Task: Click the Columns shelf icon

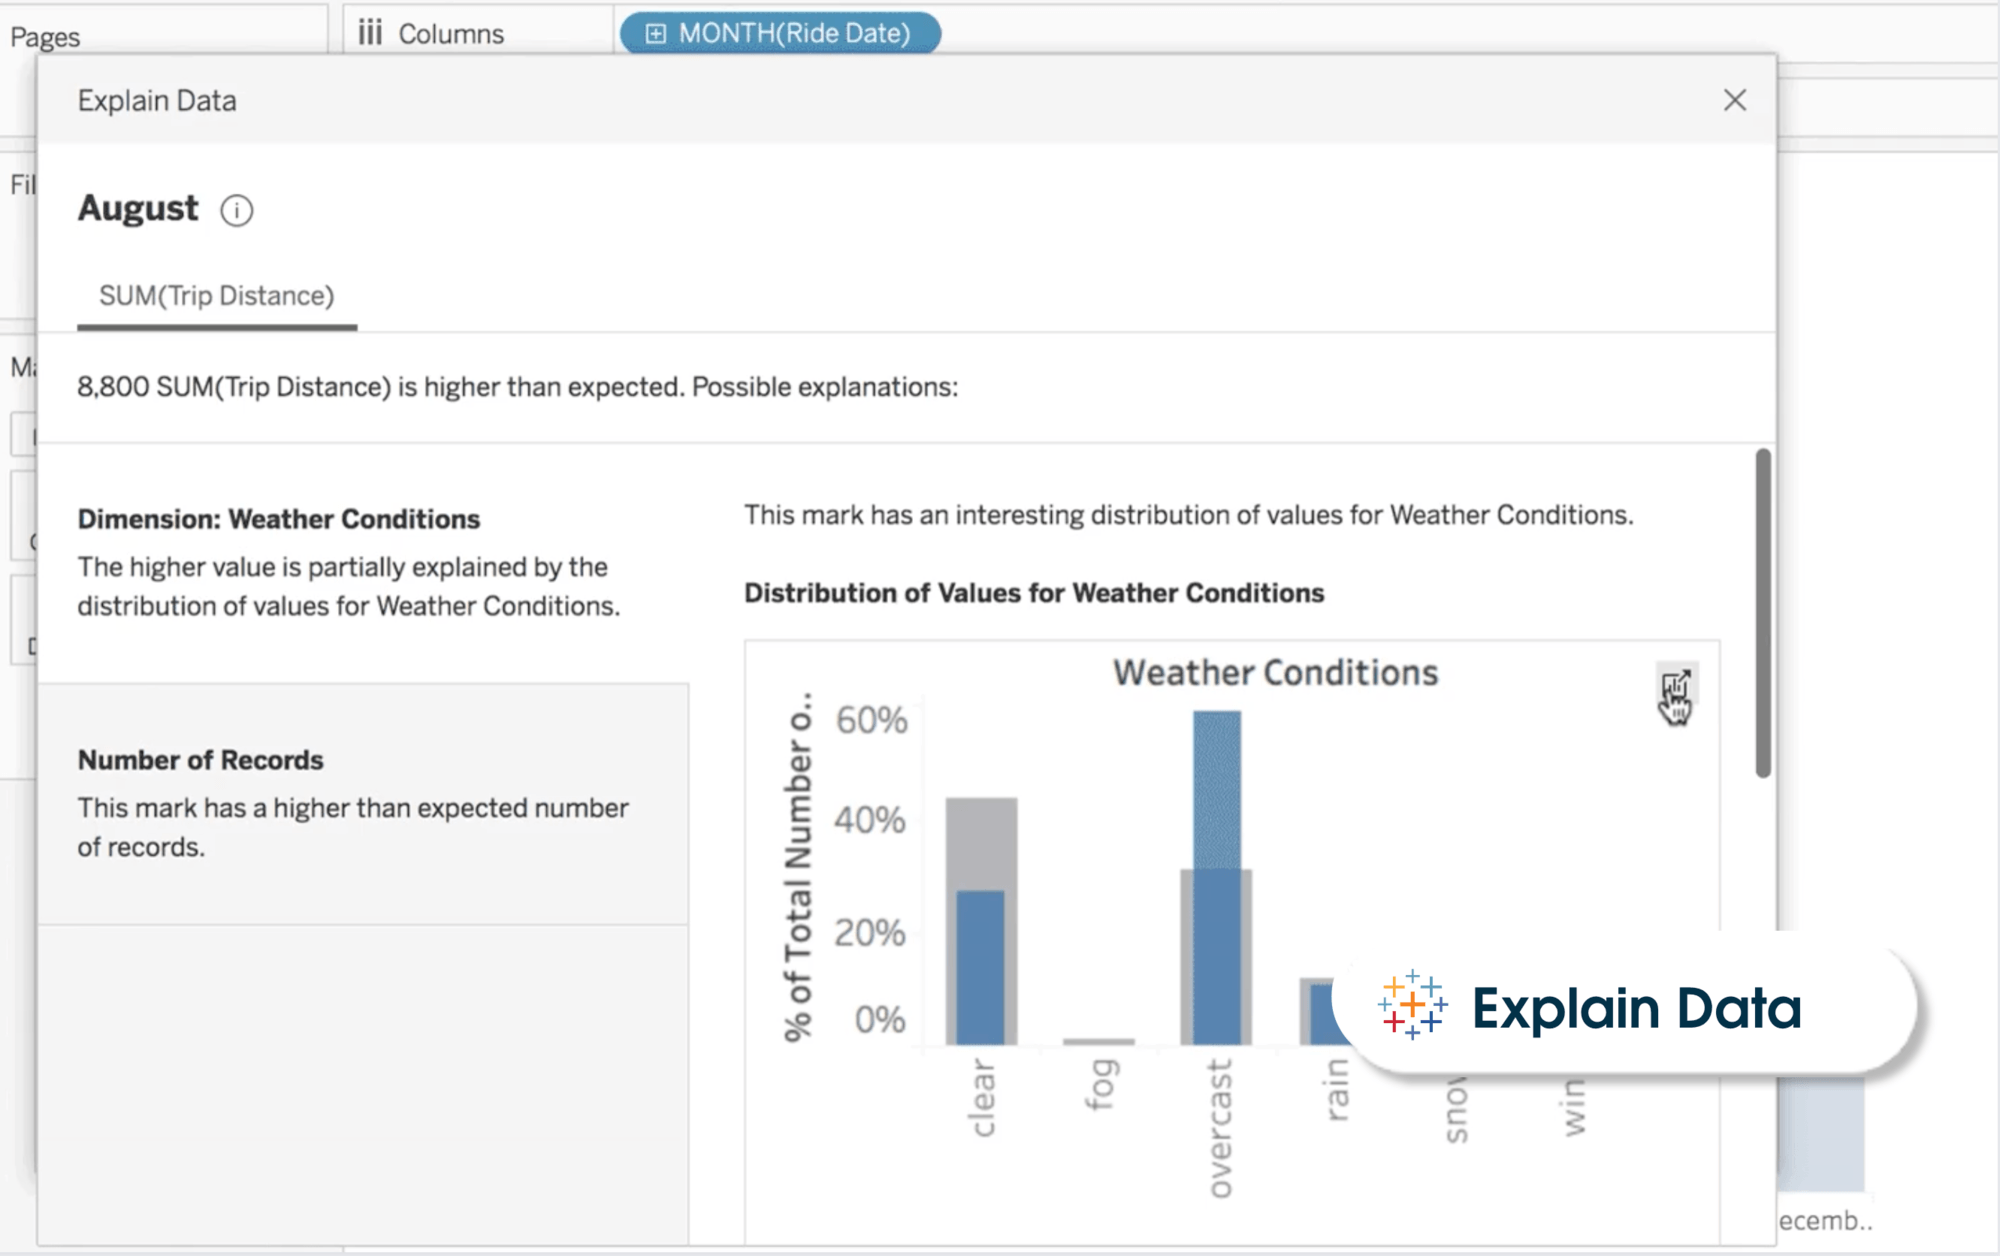Action: [x=371, y=33]
